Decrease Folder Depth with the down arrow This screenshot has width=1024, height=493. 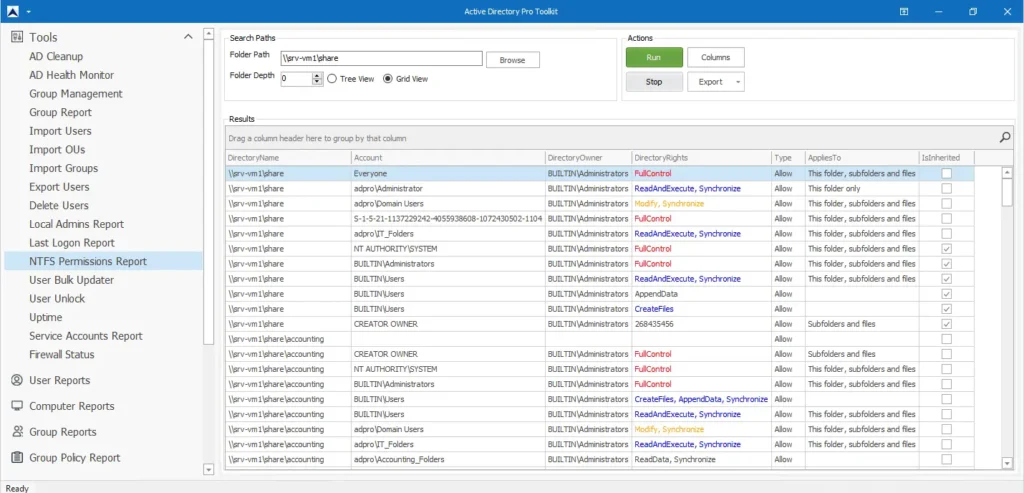(317, 82)
